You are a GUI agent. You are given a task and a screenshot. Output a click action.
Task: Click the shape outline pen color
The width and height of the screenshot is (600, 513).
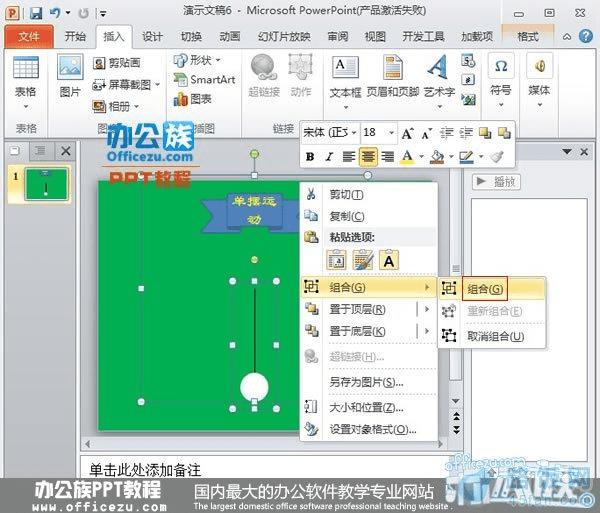(x=466, y=157)
